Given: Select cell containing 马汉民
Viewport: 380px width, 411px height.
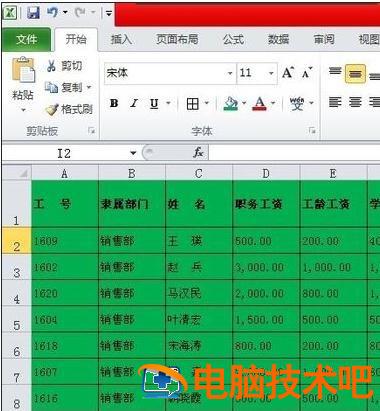Looking at the screenshot, I should pyautogui.click(x=199, y=293).
